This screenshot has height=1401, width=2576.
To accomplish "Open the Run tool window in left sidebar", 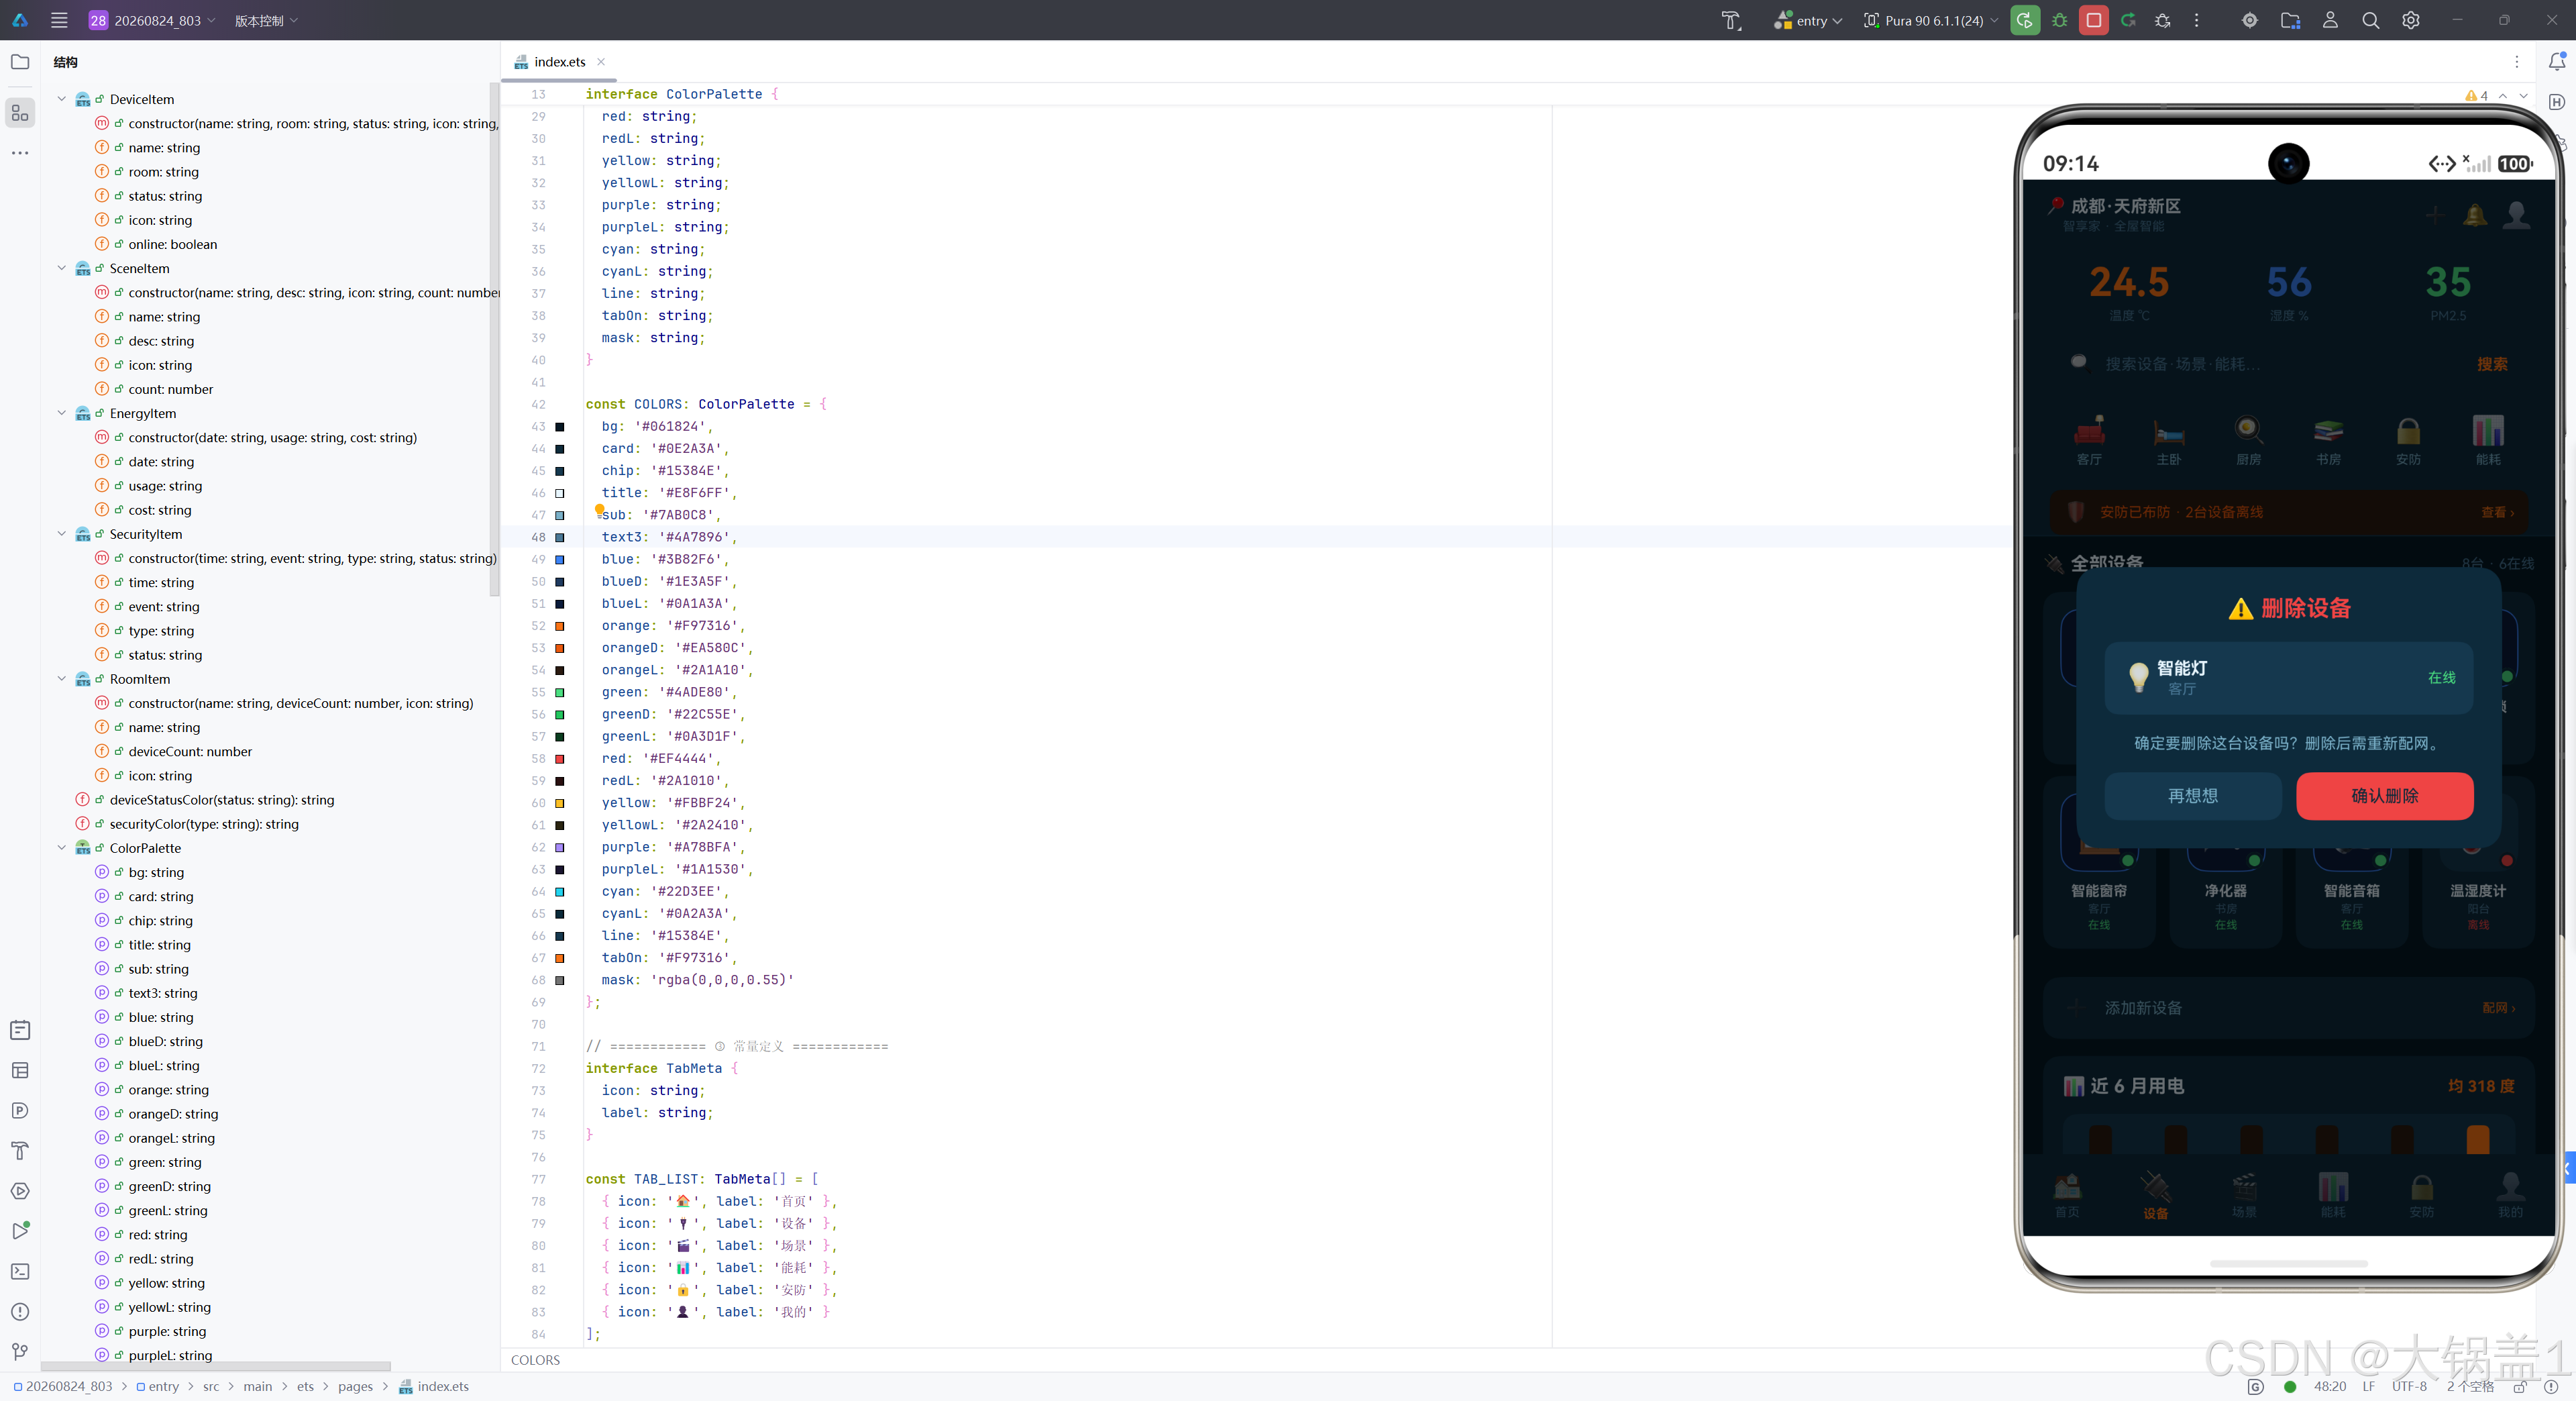I will tap(20, 1231).
